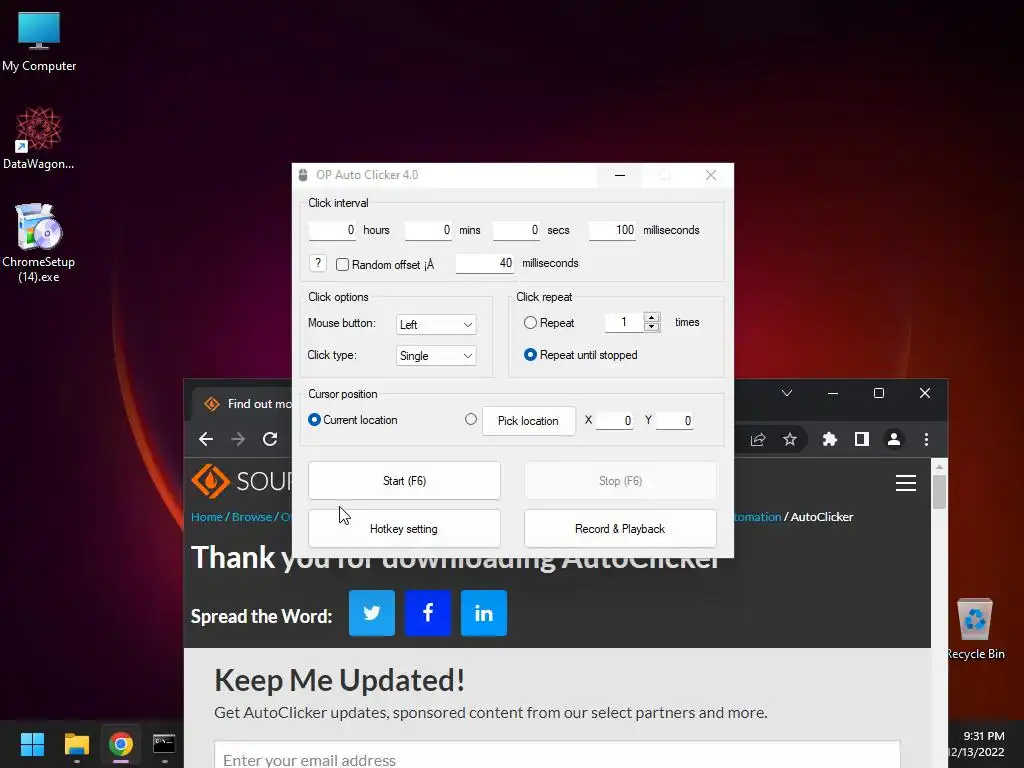The height and width of the screenshot is (768, 1024).
Task: Click the Stop (F6) button
Action: click(x=620, y=481)
